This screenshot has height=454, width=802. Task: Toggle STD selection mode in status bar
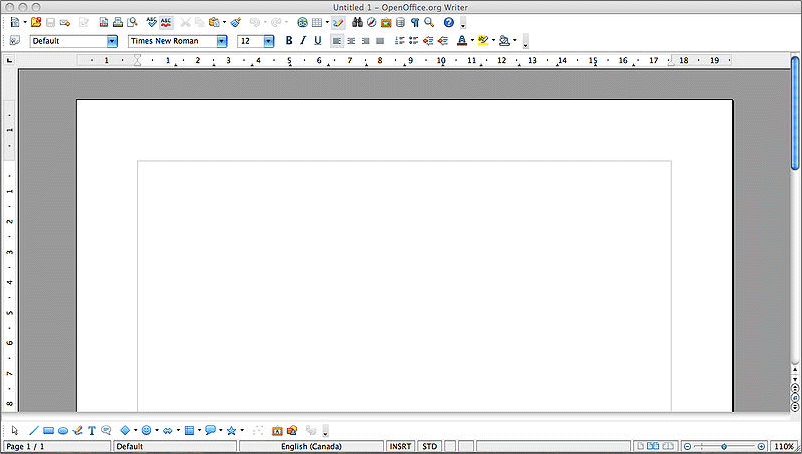(x=430, y=447)
